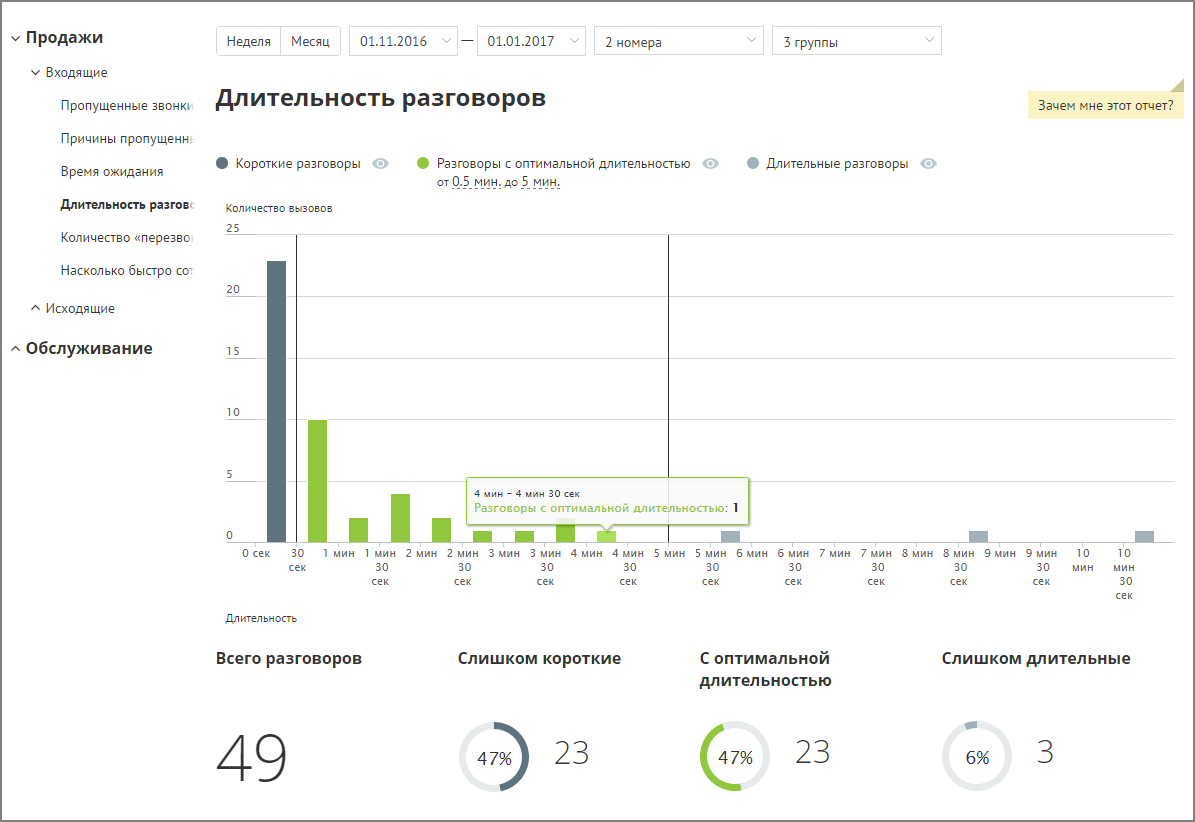
Task: Click the green bar at 1 мин 30 сек
Action: pyautogui.click(x=400, y=518)
